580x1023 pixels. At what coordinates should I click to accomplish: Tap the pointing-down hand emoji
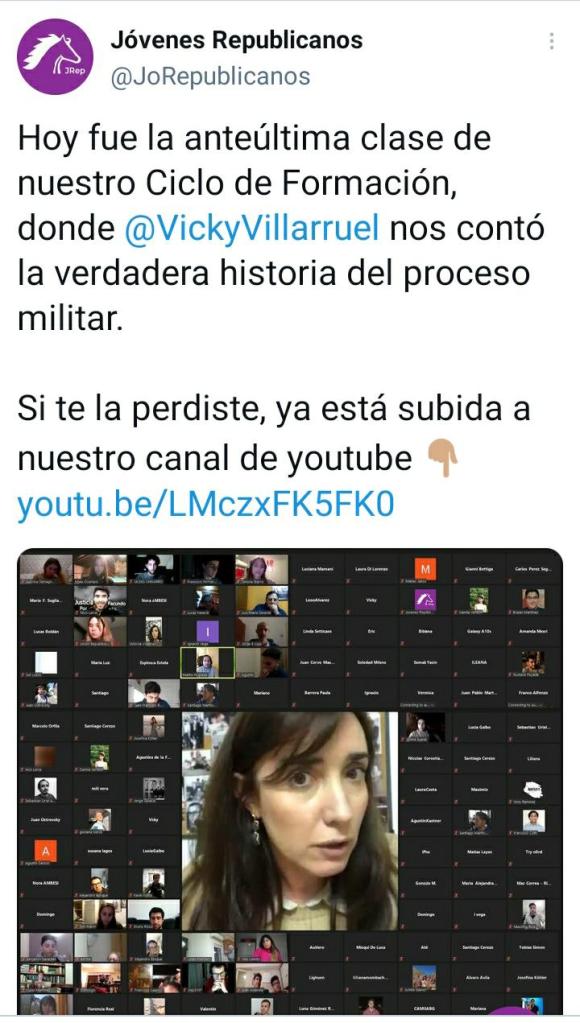pyautogui.click(x=443, y=457)
